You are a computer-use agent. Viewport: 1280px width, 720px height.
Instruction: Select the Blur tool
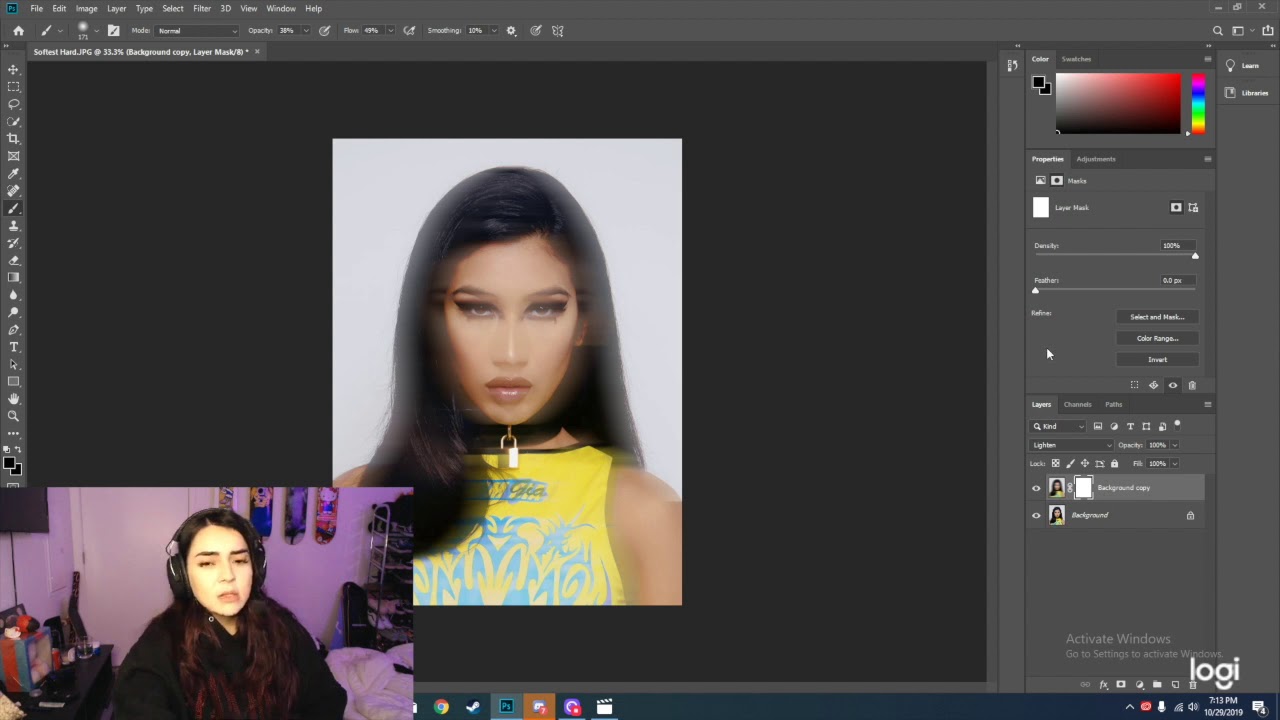click(x=14, y=295)
